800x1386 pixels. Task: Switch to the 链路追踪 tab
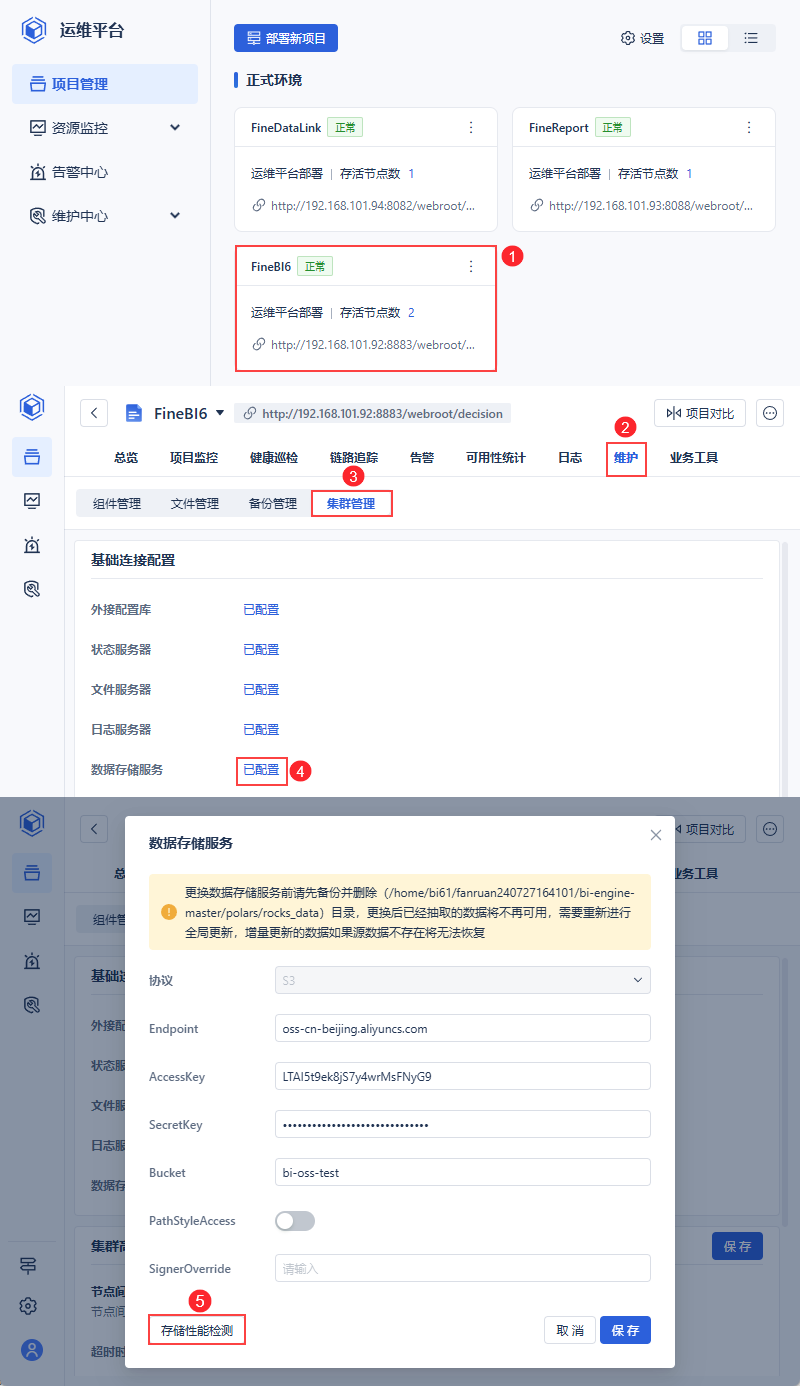pos(354,458)
